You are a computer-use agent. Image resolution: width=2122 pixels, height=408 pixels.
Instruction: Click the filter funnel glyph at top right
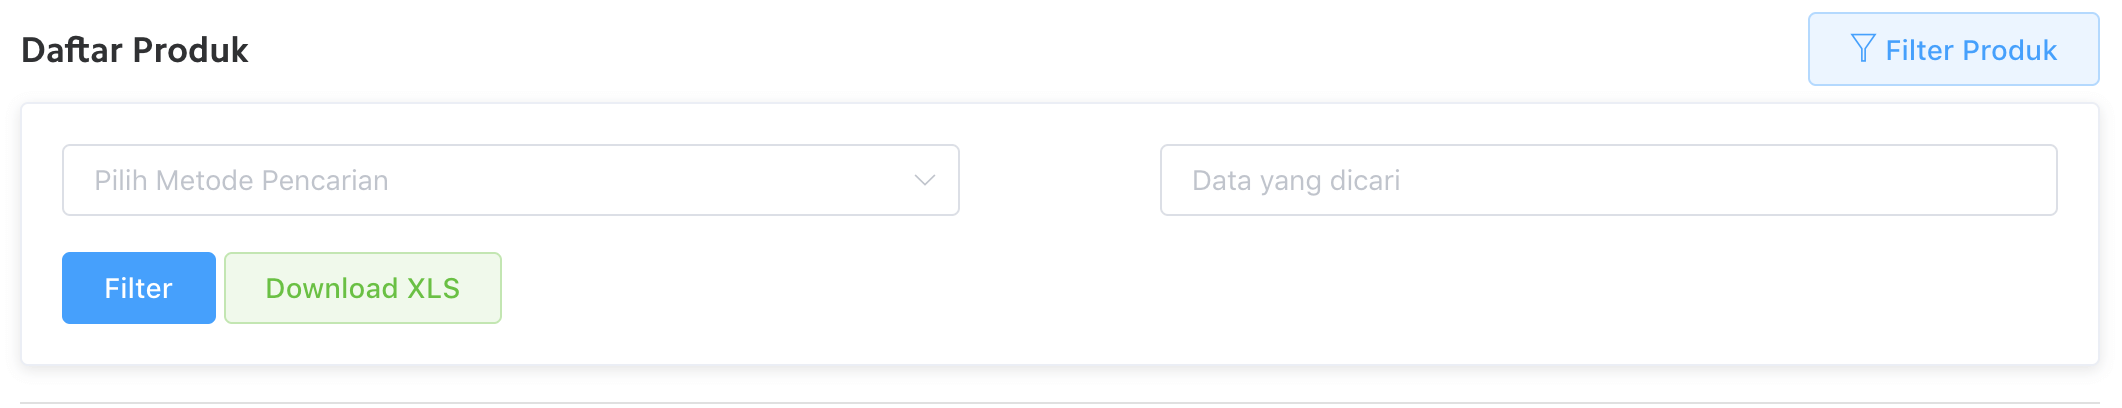1862,48
